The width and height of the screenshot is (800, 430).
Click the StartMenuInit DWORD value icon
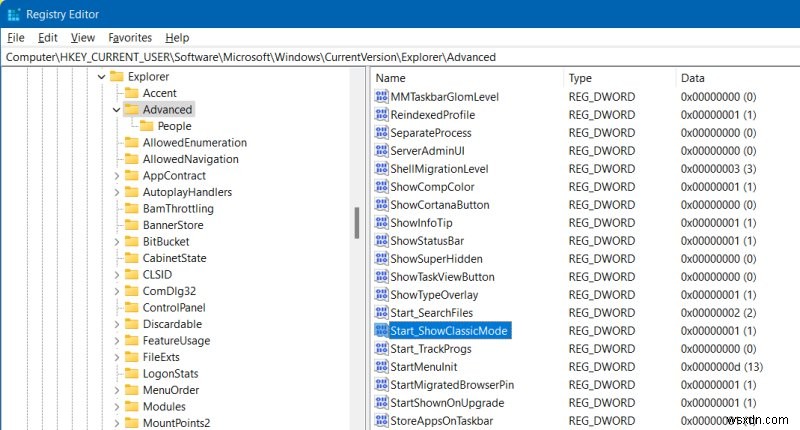click(x=382, y=367)
